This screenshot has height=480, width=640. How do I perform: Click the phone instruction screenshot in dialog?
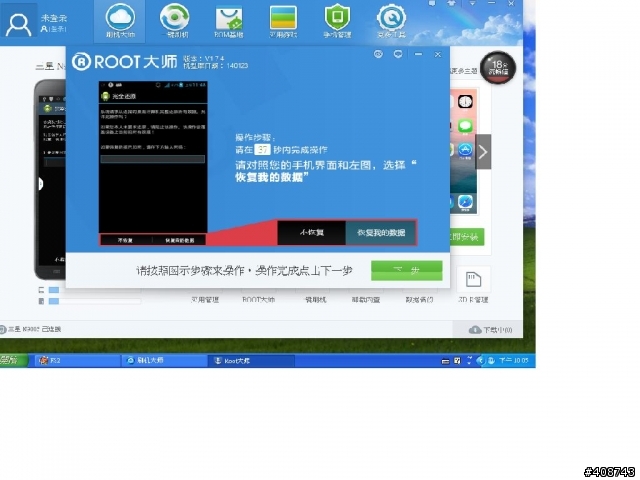(153, 163)
